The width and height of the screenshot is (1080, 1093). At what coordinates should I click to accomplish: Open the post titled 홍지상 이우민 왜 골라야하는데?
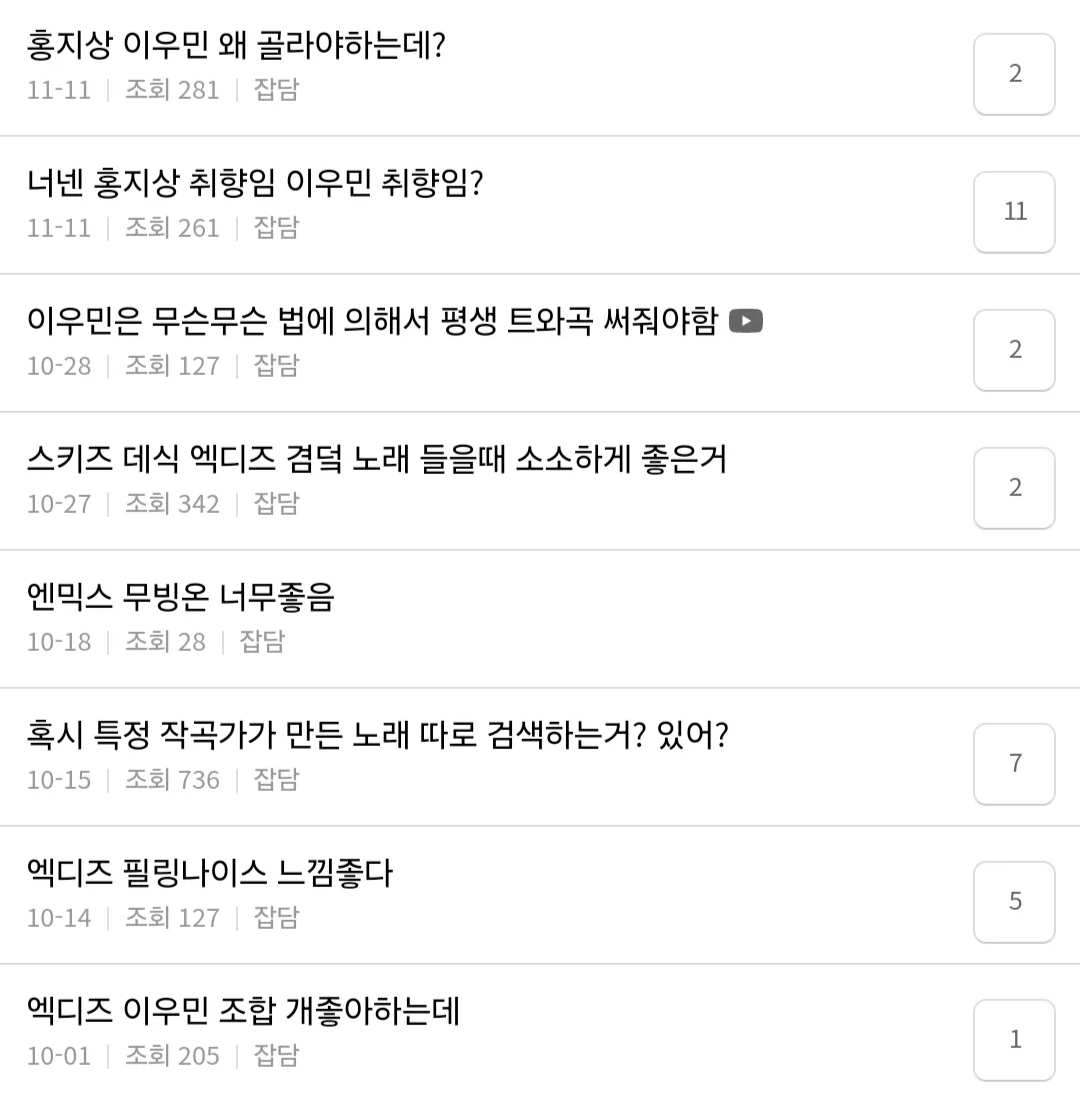(236, 45)
